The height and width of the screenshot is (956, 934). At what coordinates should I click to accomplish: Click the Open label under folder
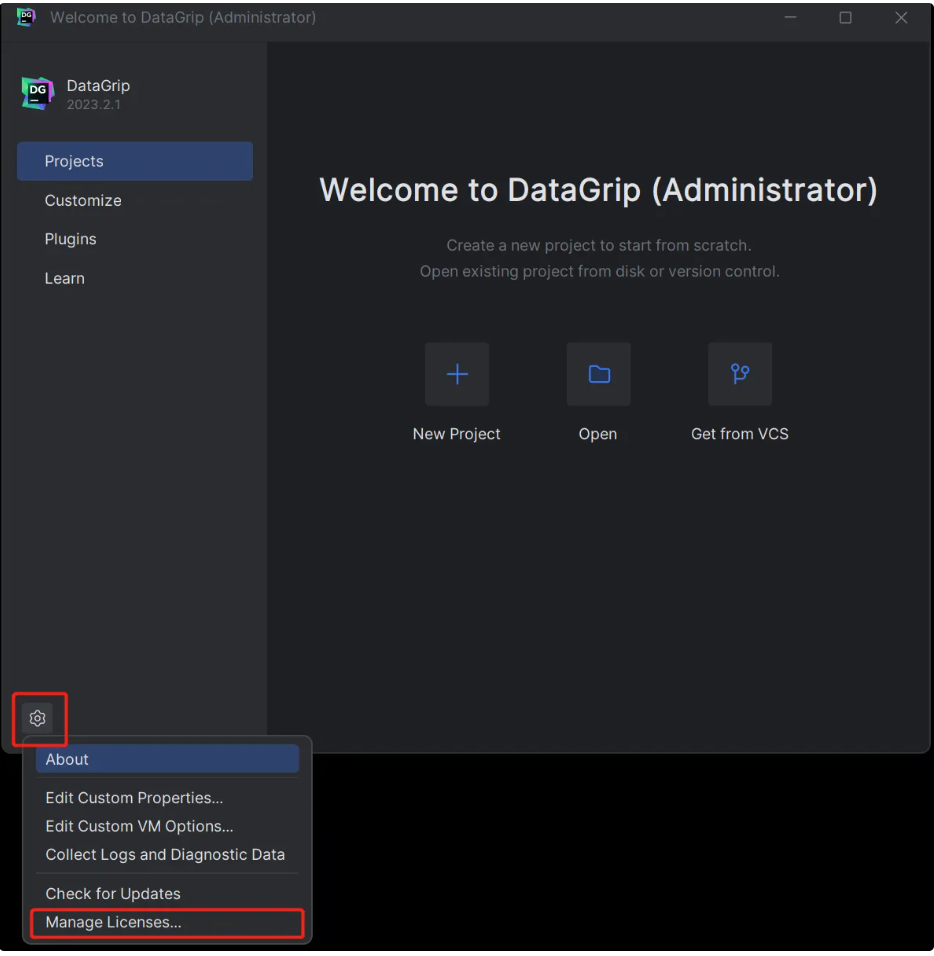[x=598, y=434]
